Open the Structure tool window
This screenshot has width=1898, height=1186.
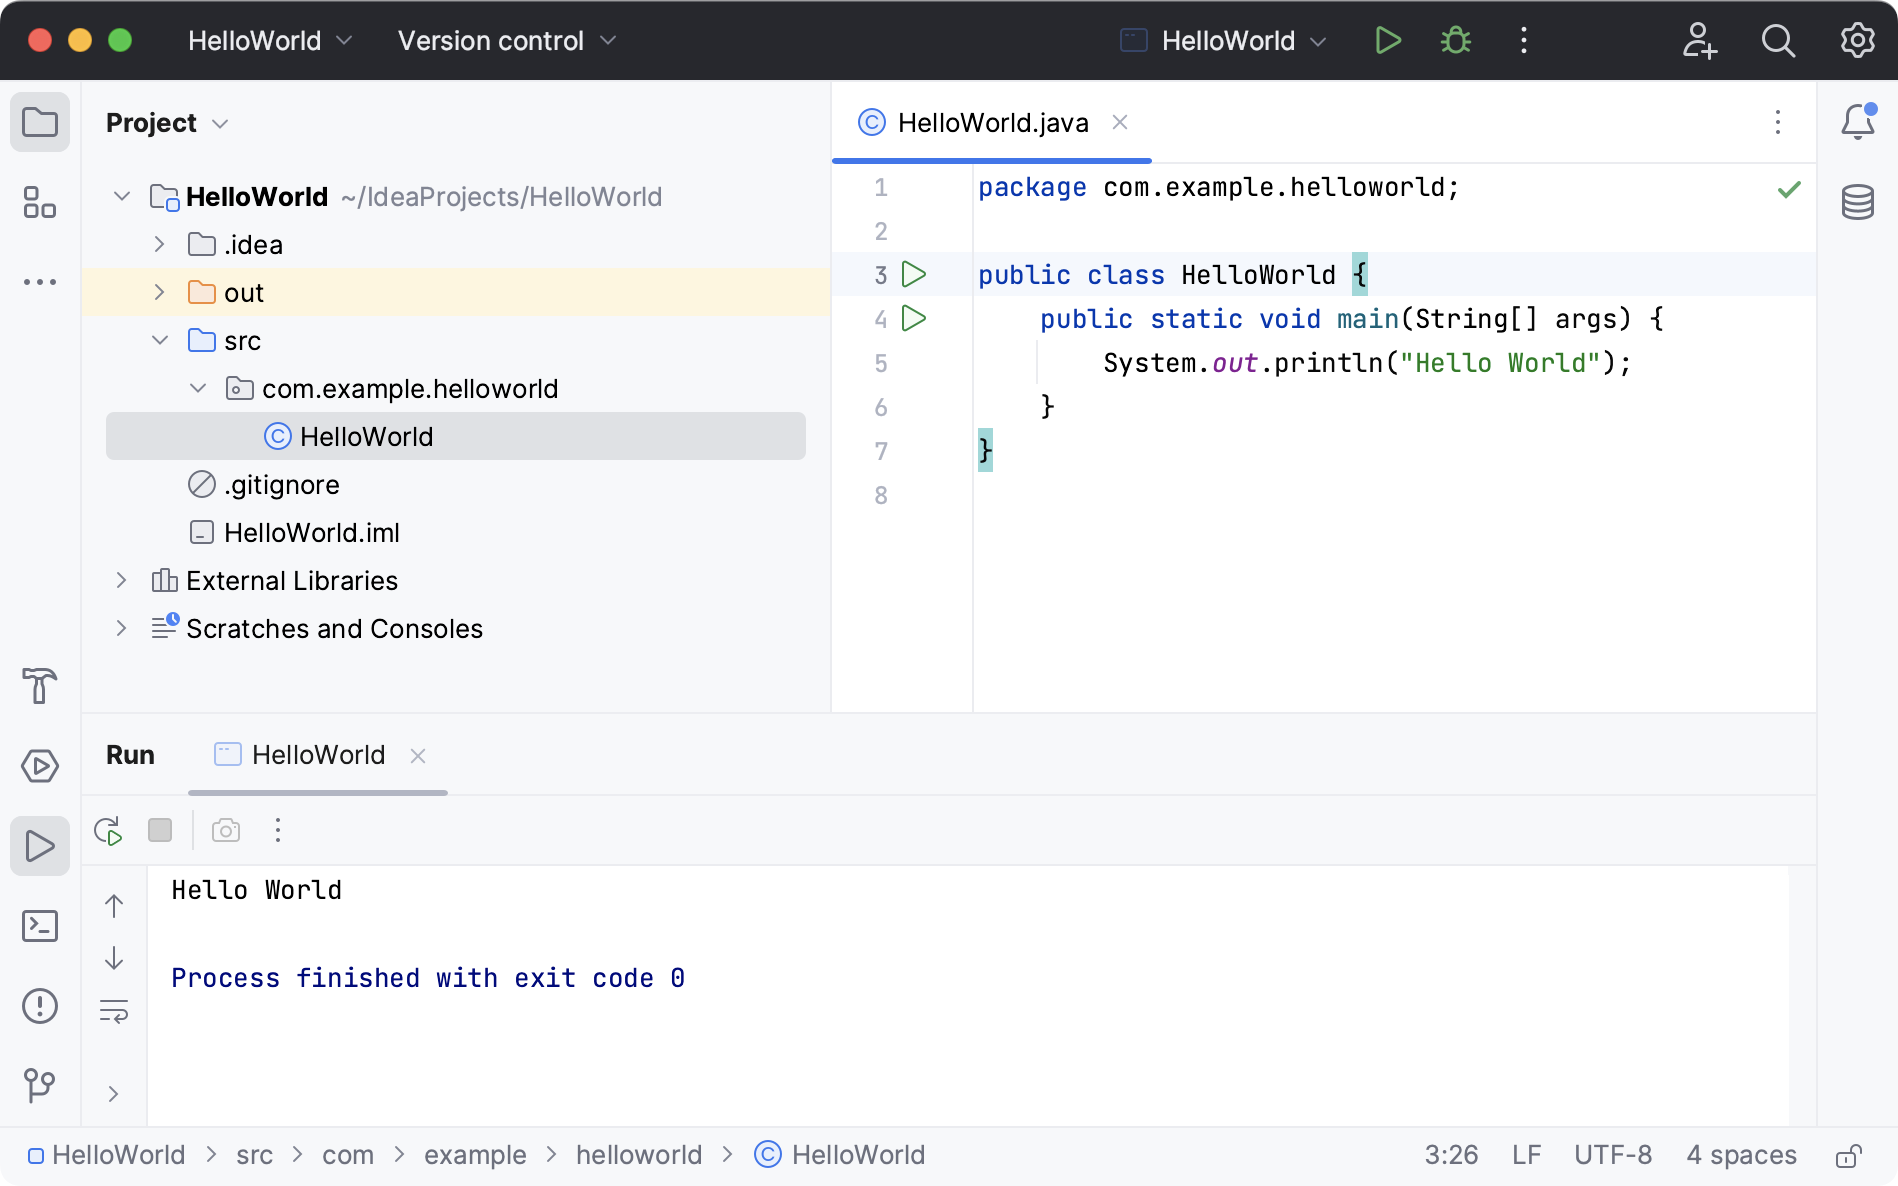(40, 204)
